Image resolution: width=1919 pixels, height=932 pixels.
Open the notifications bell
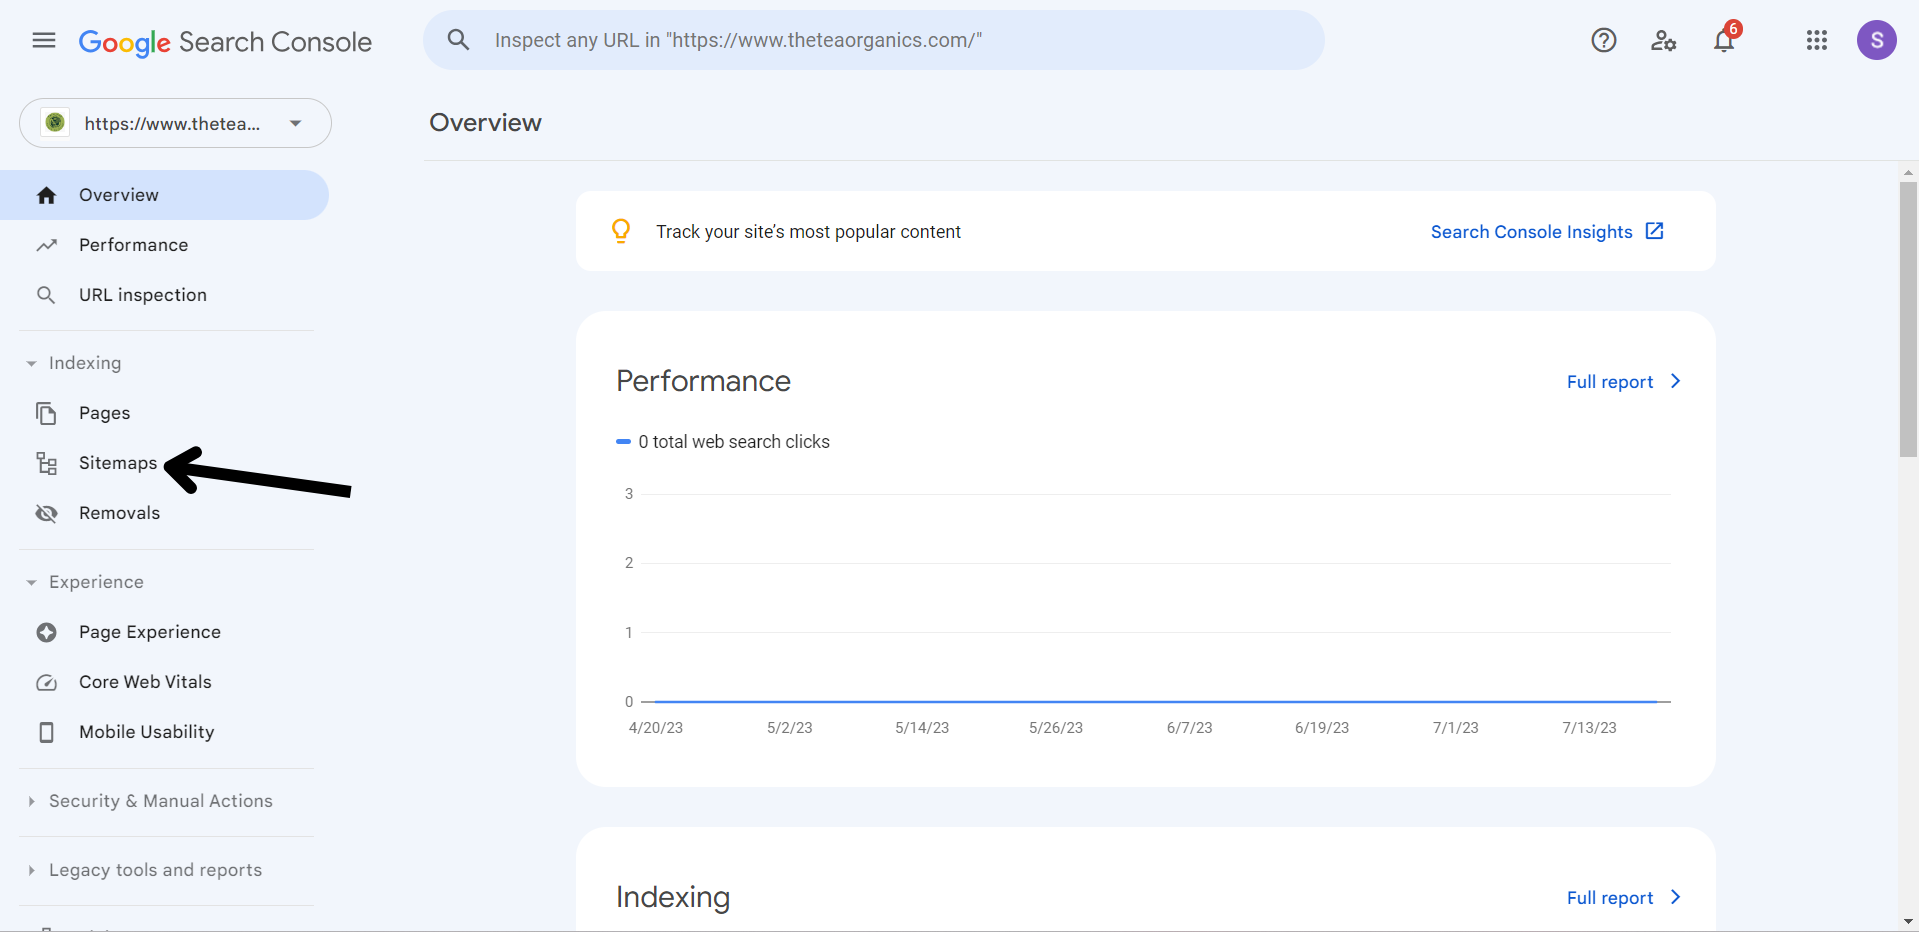[x=1724, y=40]
